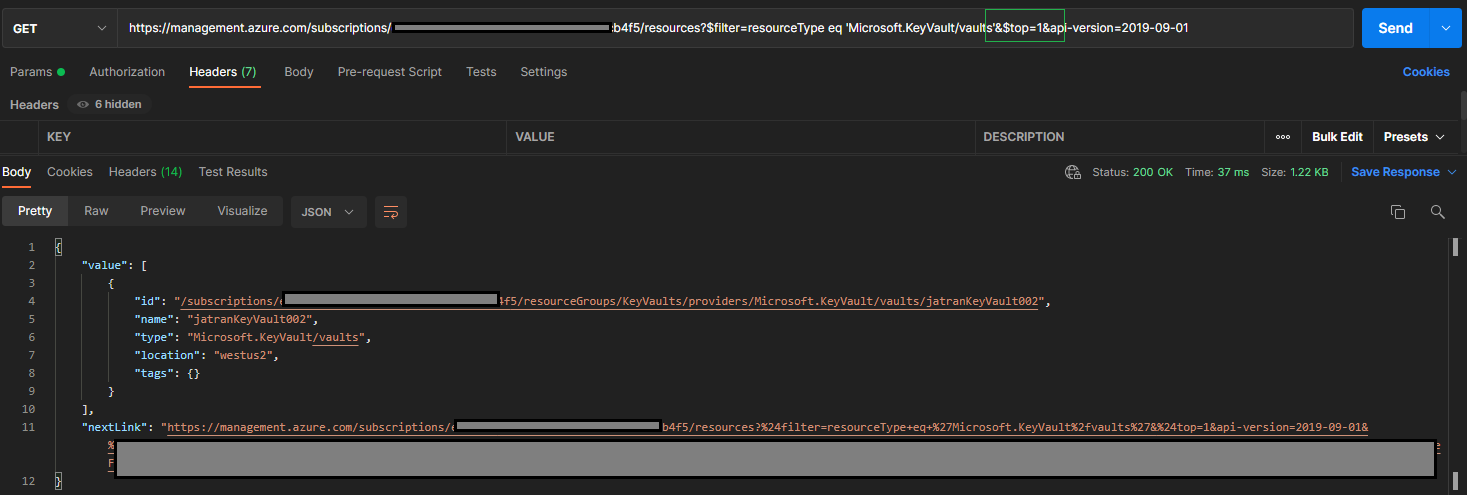Click the Headers section label
The image size is (1467, 495).
coord(34,104)
